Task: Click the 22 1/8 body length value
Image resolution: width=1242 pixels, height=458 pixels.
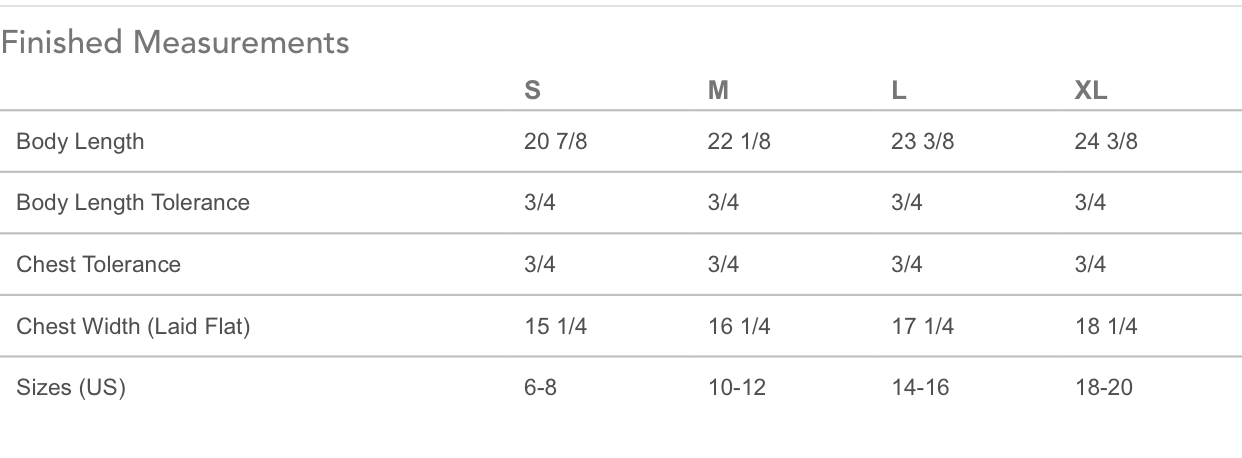Action: [738, 142]
